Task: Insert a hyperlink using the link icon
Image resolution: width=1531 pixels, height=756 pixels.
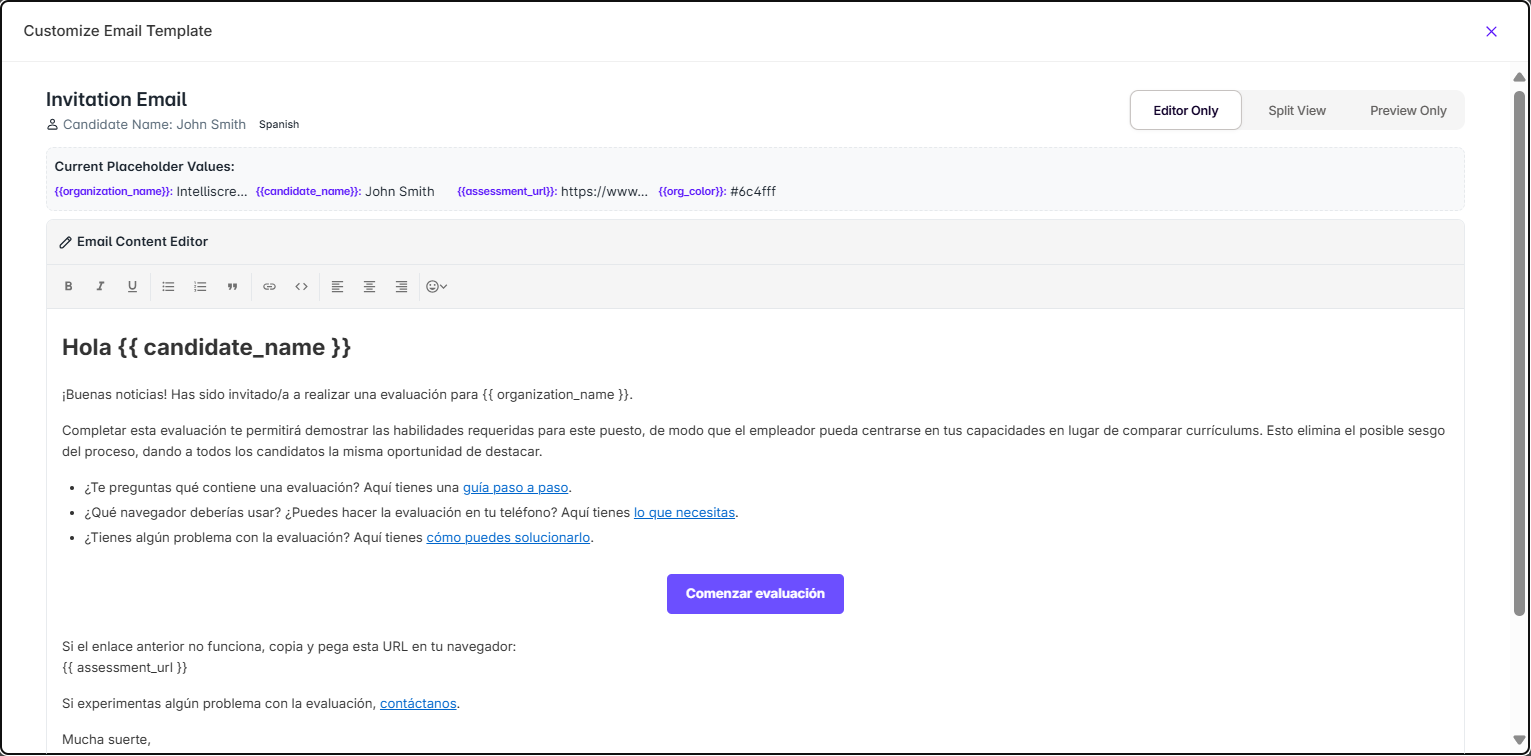Action: point(269,287)
